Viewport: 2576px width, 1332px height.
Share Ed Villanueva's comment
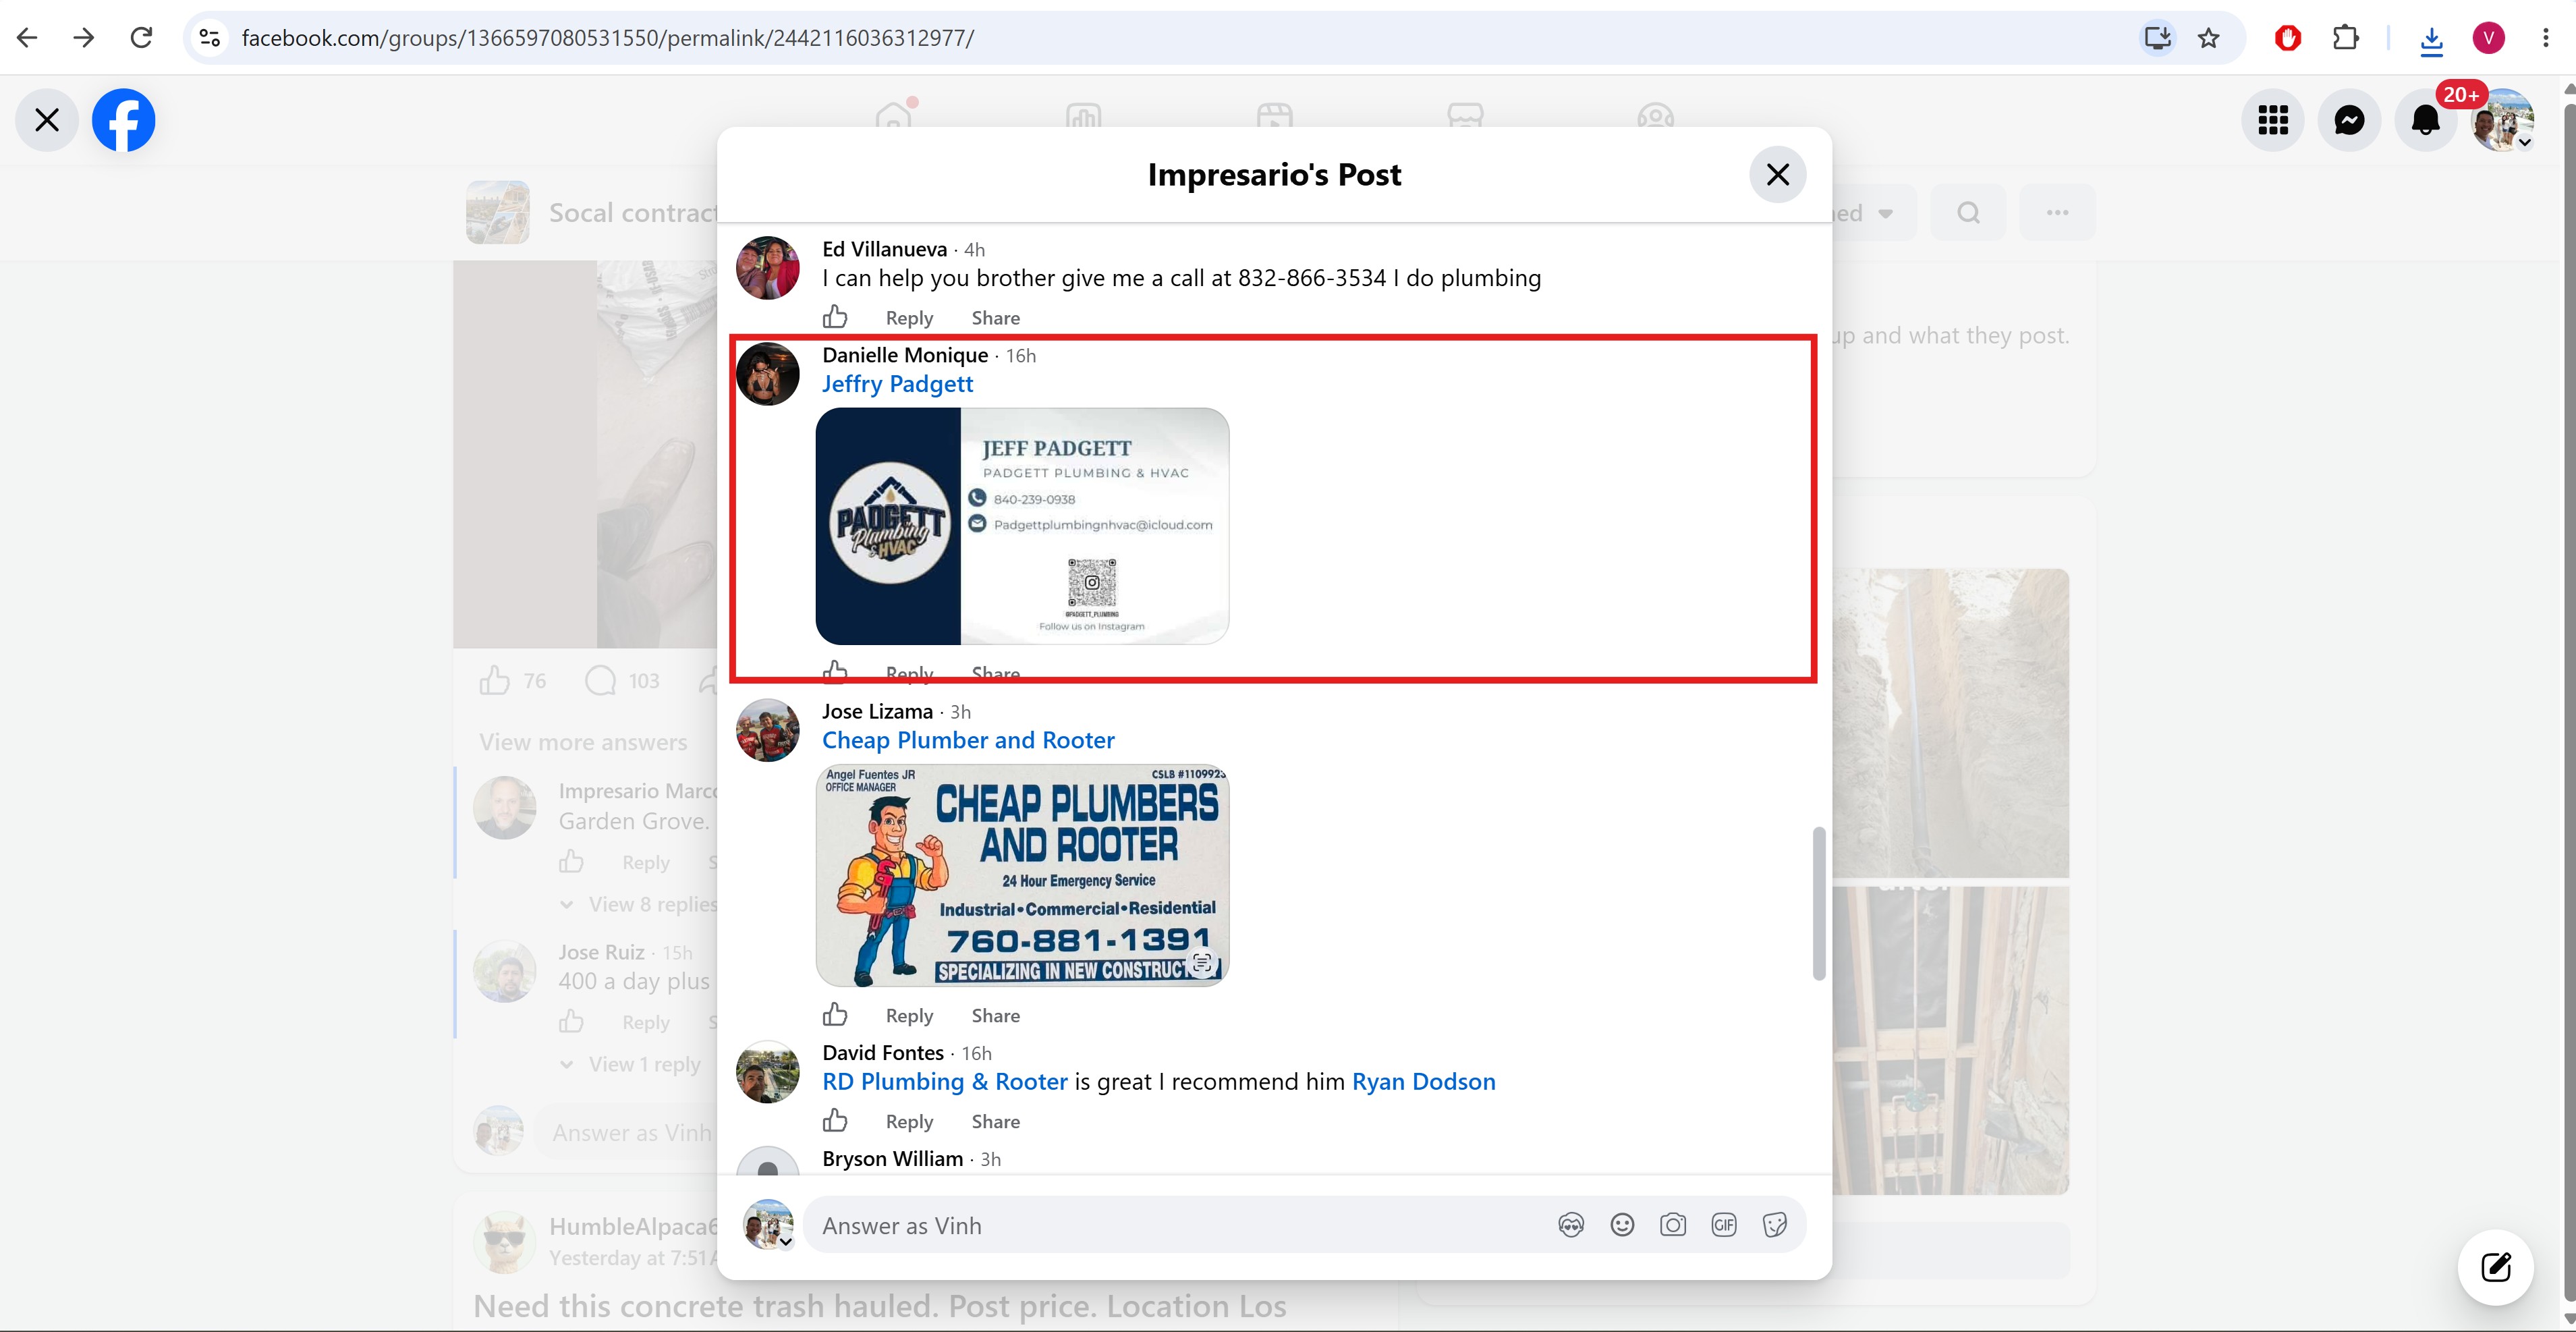tap(996, 318)
